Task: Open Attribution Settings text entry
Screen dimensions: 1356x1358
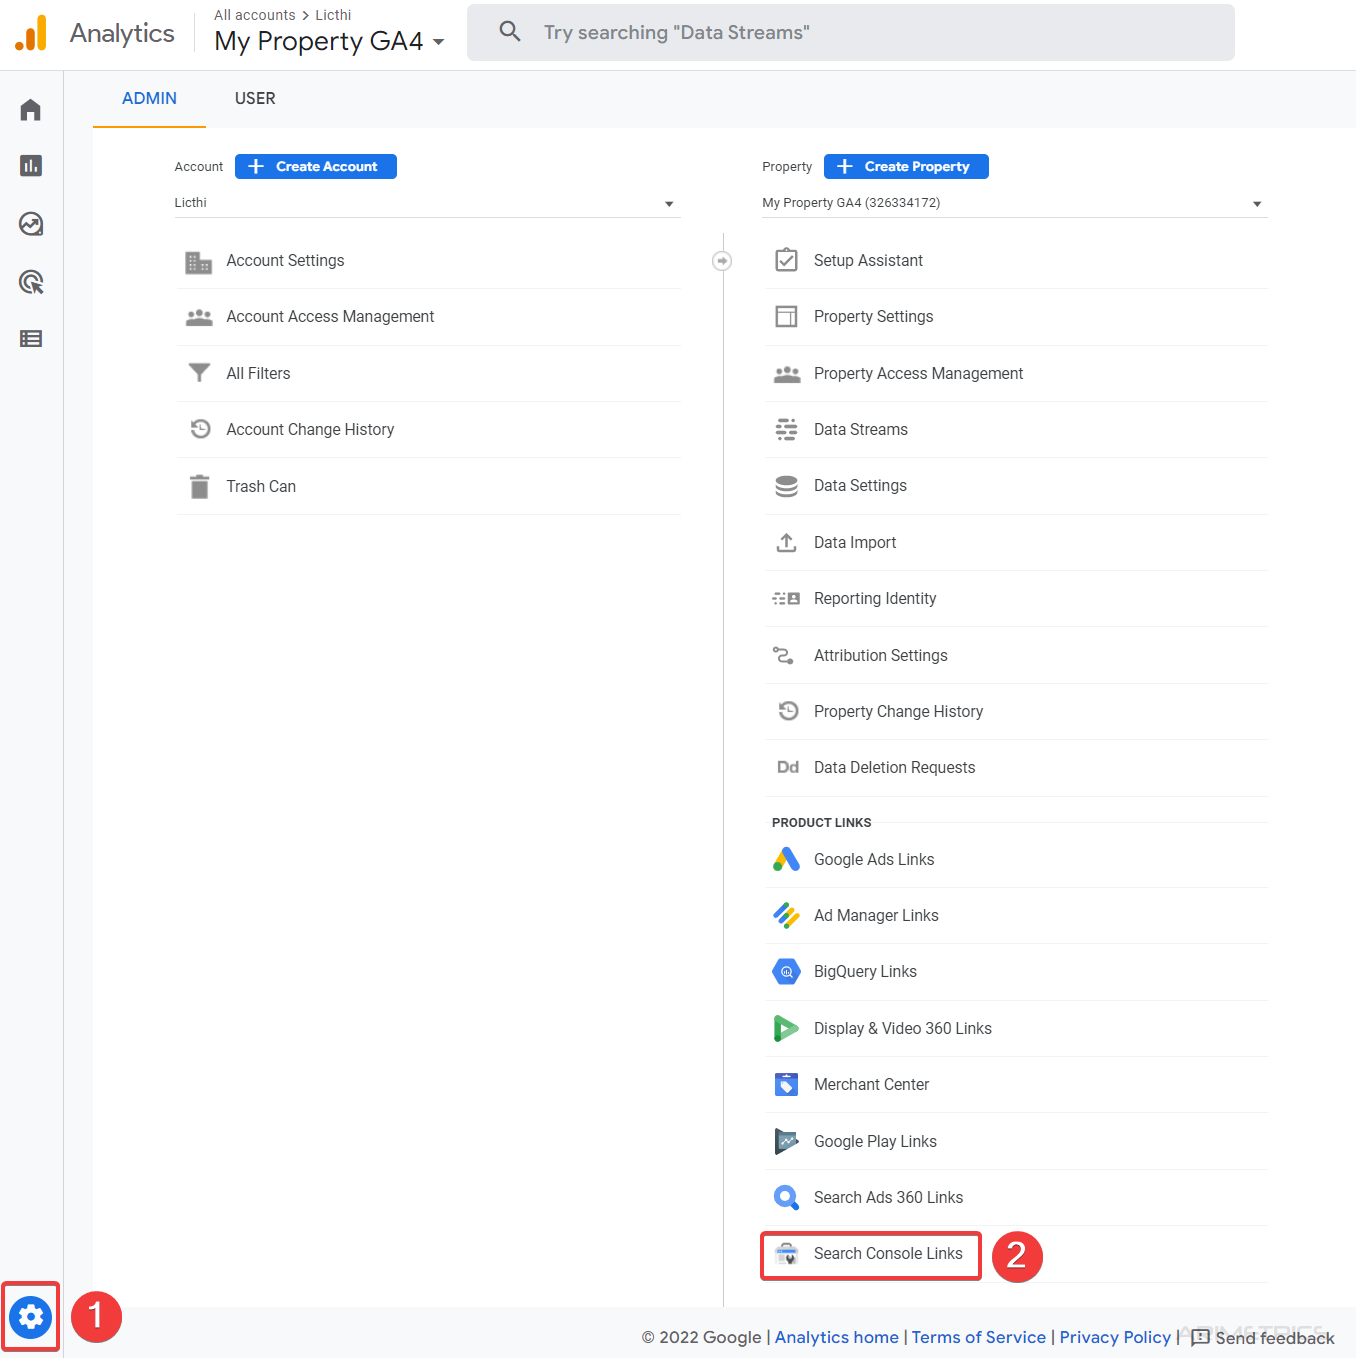Action: coord(881,656)
